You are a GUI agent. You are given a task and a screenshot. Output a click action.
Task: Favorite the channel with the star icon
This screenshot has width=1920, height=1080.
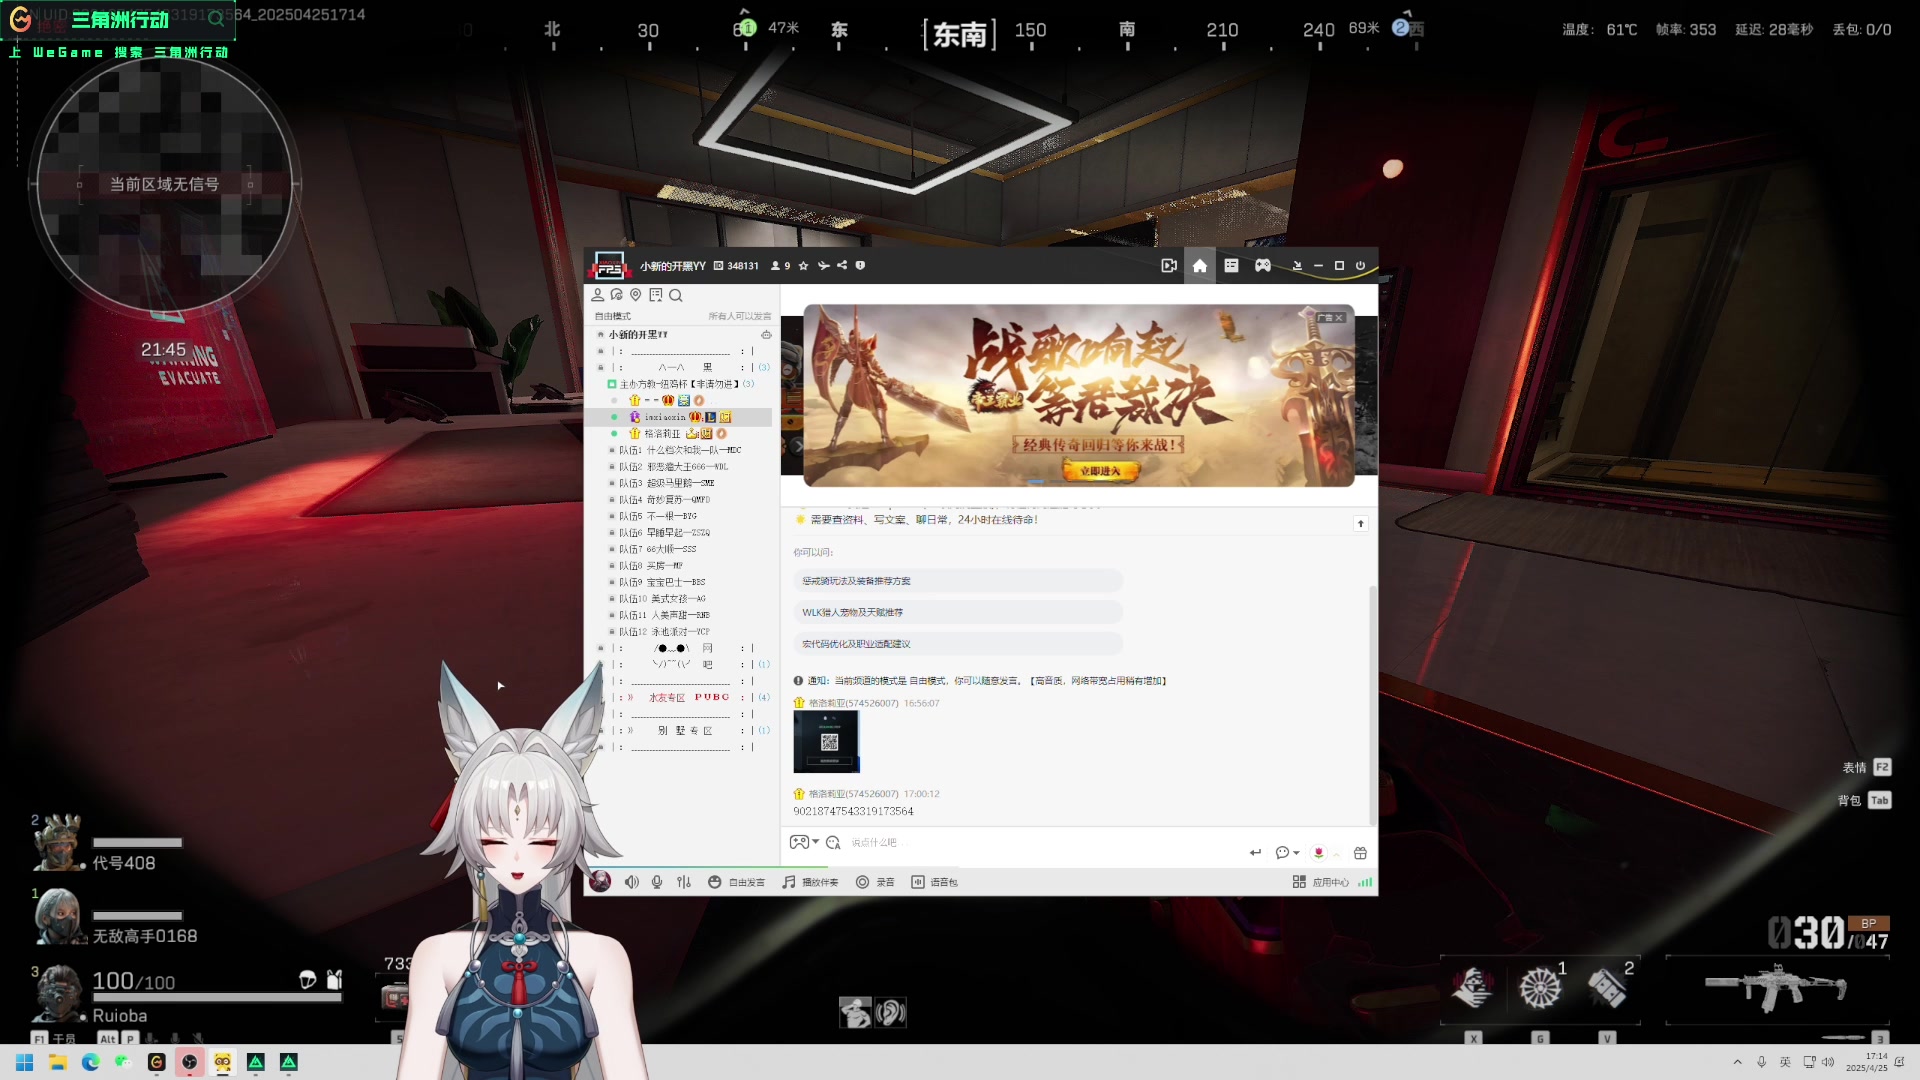803,266
